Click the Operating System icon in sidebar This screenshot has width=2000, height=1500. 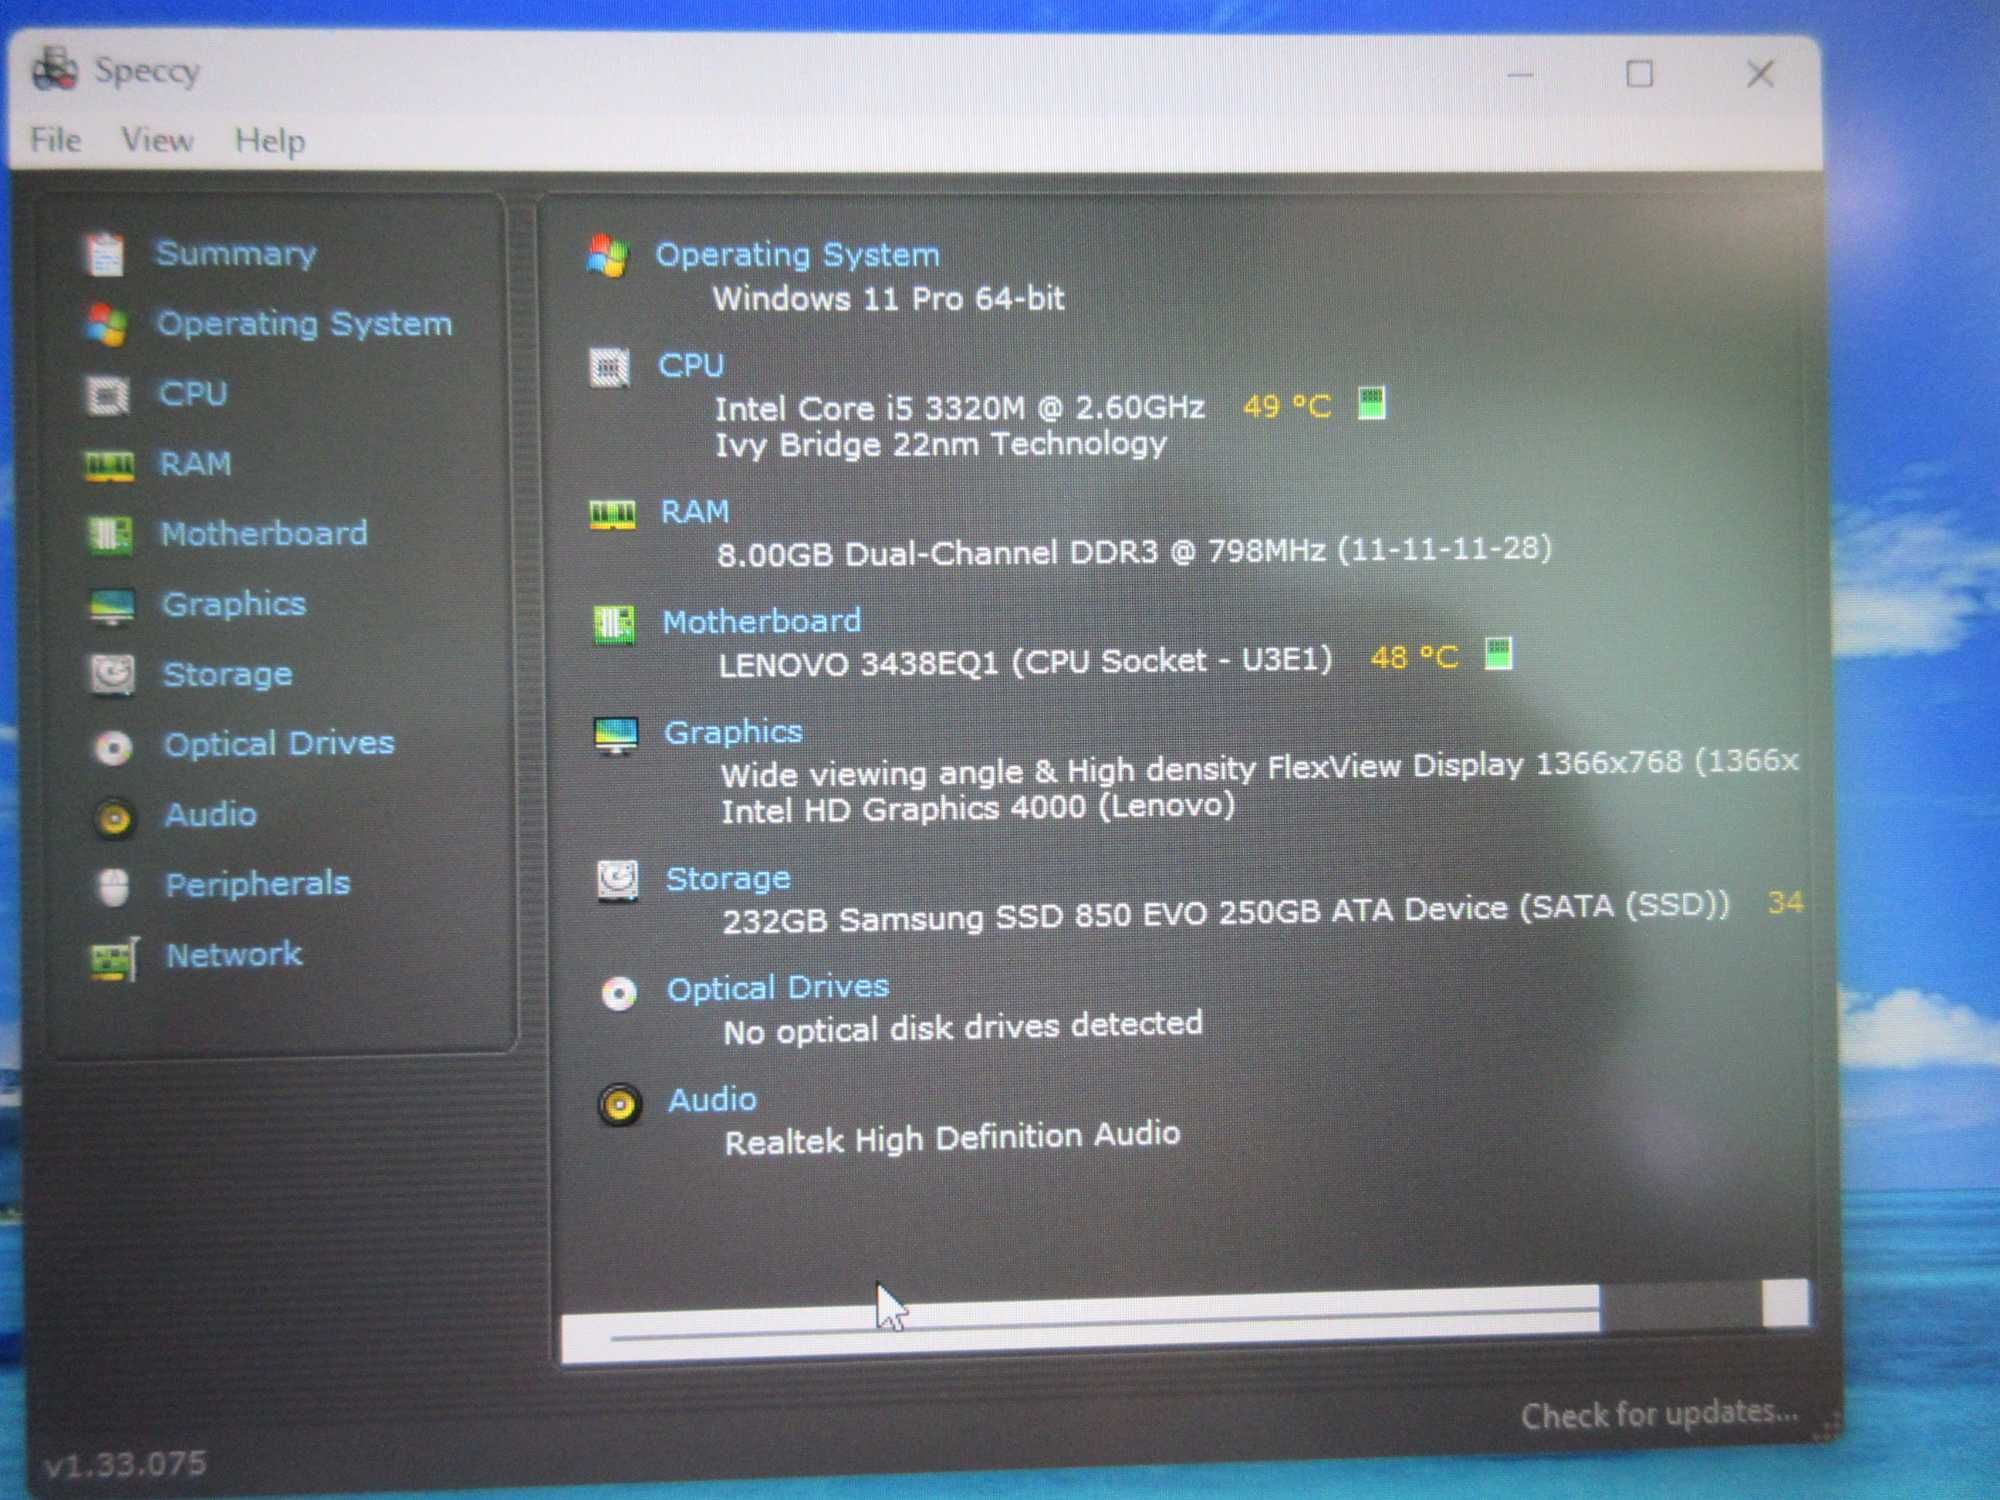click(x=106, y=325)
